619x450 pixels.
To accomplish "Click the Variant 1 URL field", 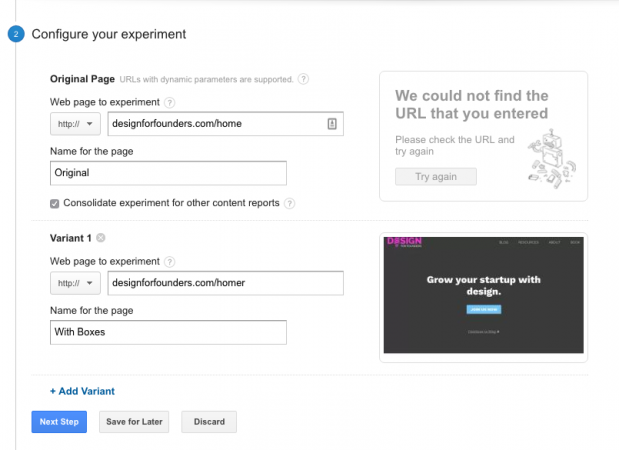I will [x=225, y=283].
